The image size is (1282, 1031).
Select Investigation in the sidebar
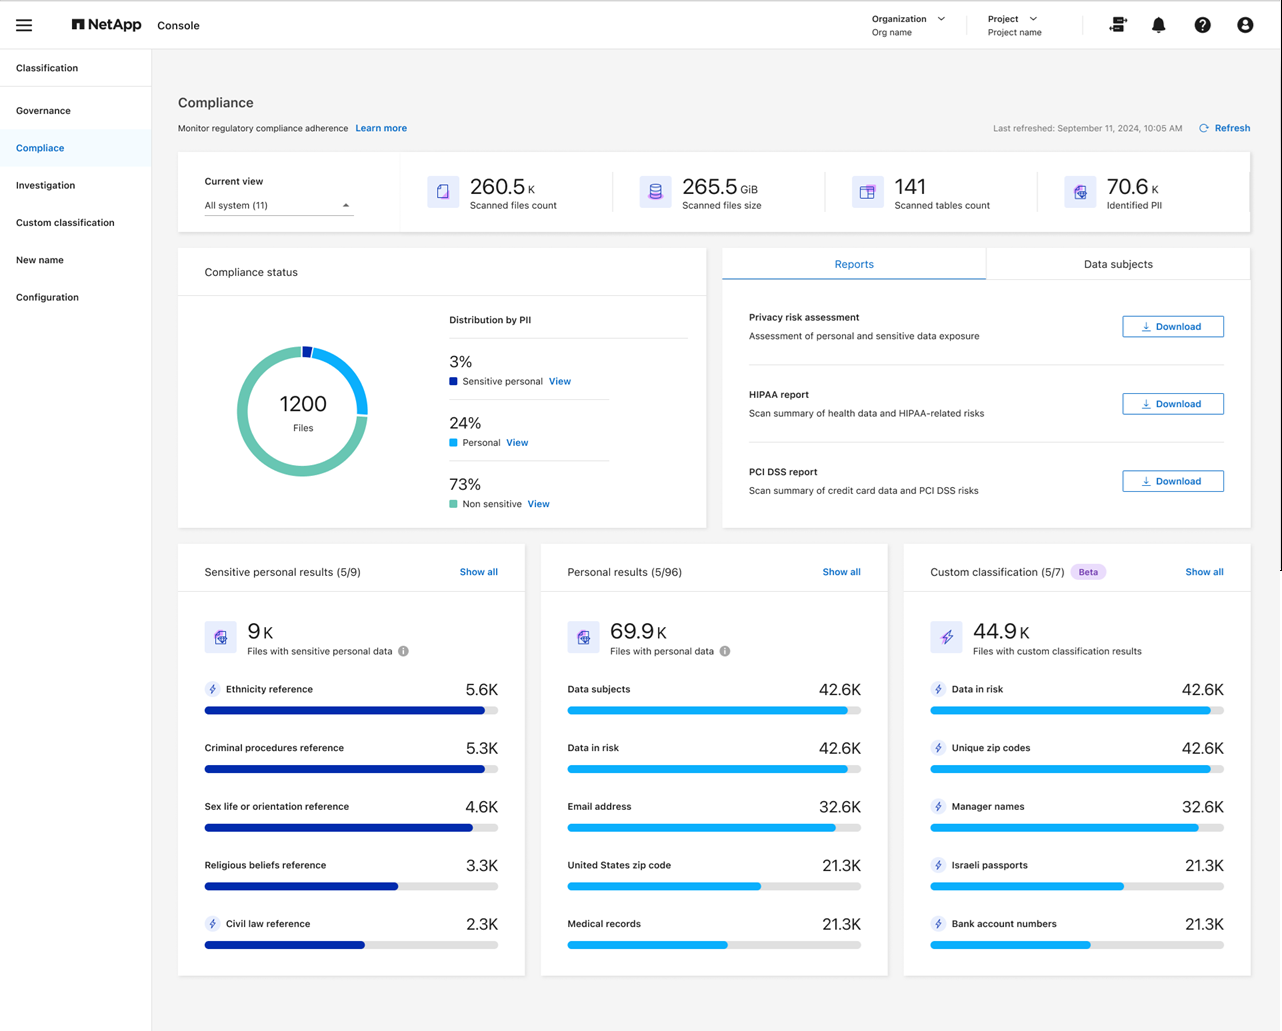[45, 185]
